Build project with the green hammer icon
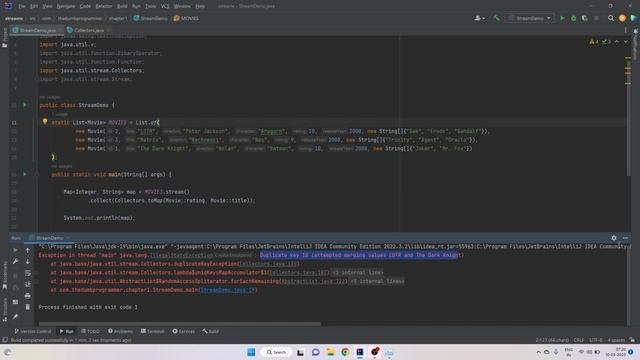 496,18
